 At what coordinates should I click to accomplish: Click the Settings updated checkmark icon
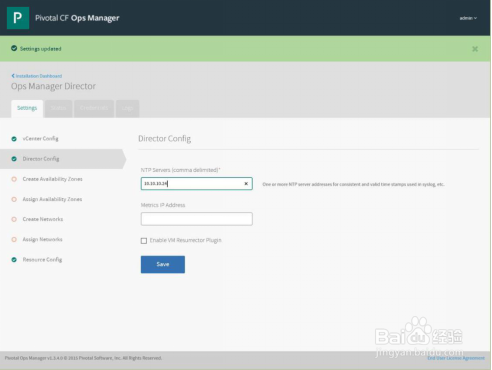[x=14, y=48]
